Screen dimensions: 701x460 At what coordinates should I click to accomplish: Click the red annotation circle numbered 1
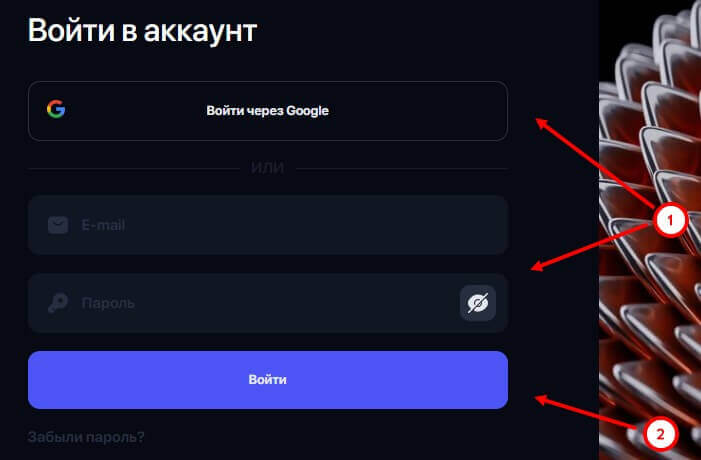click(669, 219)
